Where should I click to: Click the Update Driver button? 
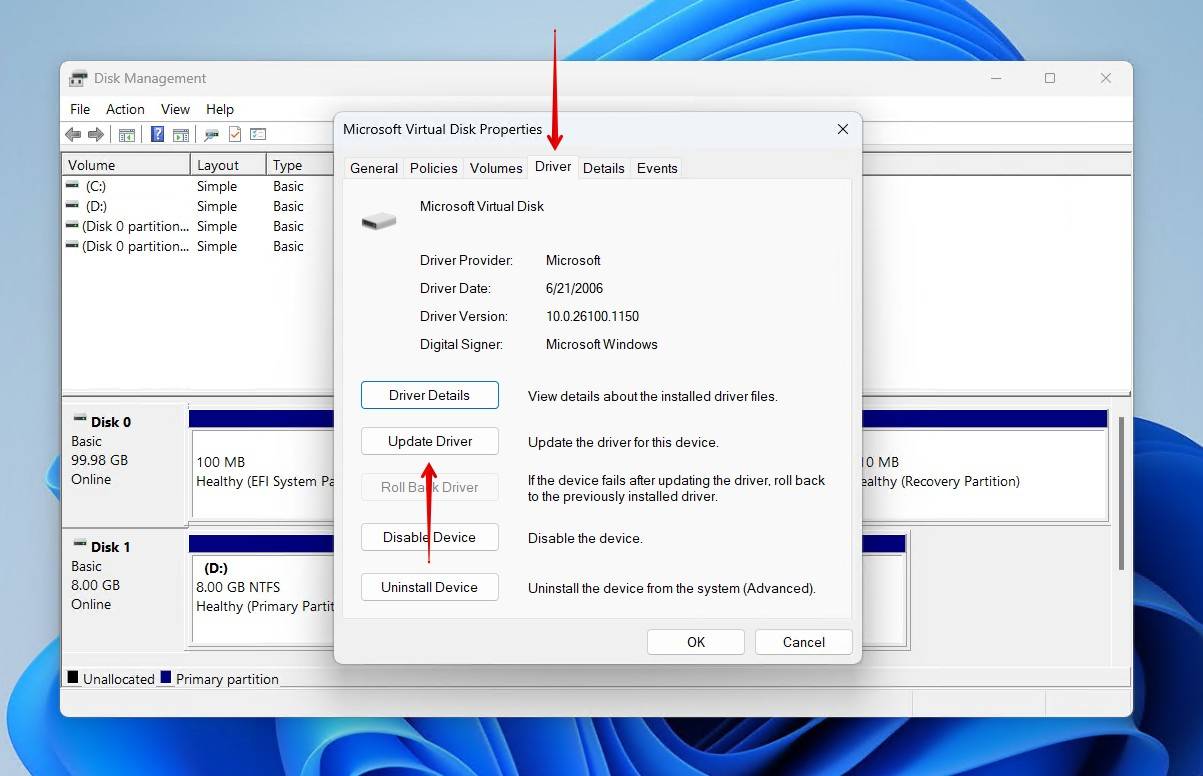click(430, 441)
